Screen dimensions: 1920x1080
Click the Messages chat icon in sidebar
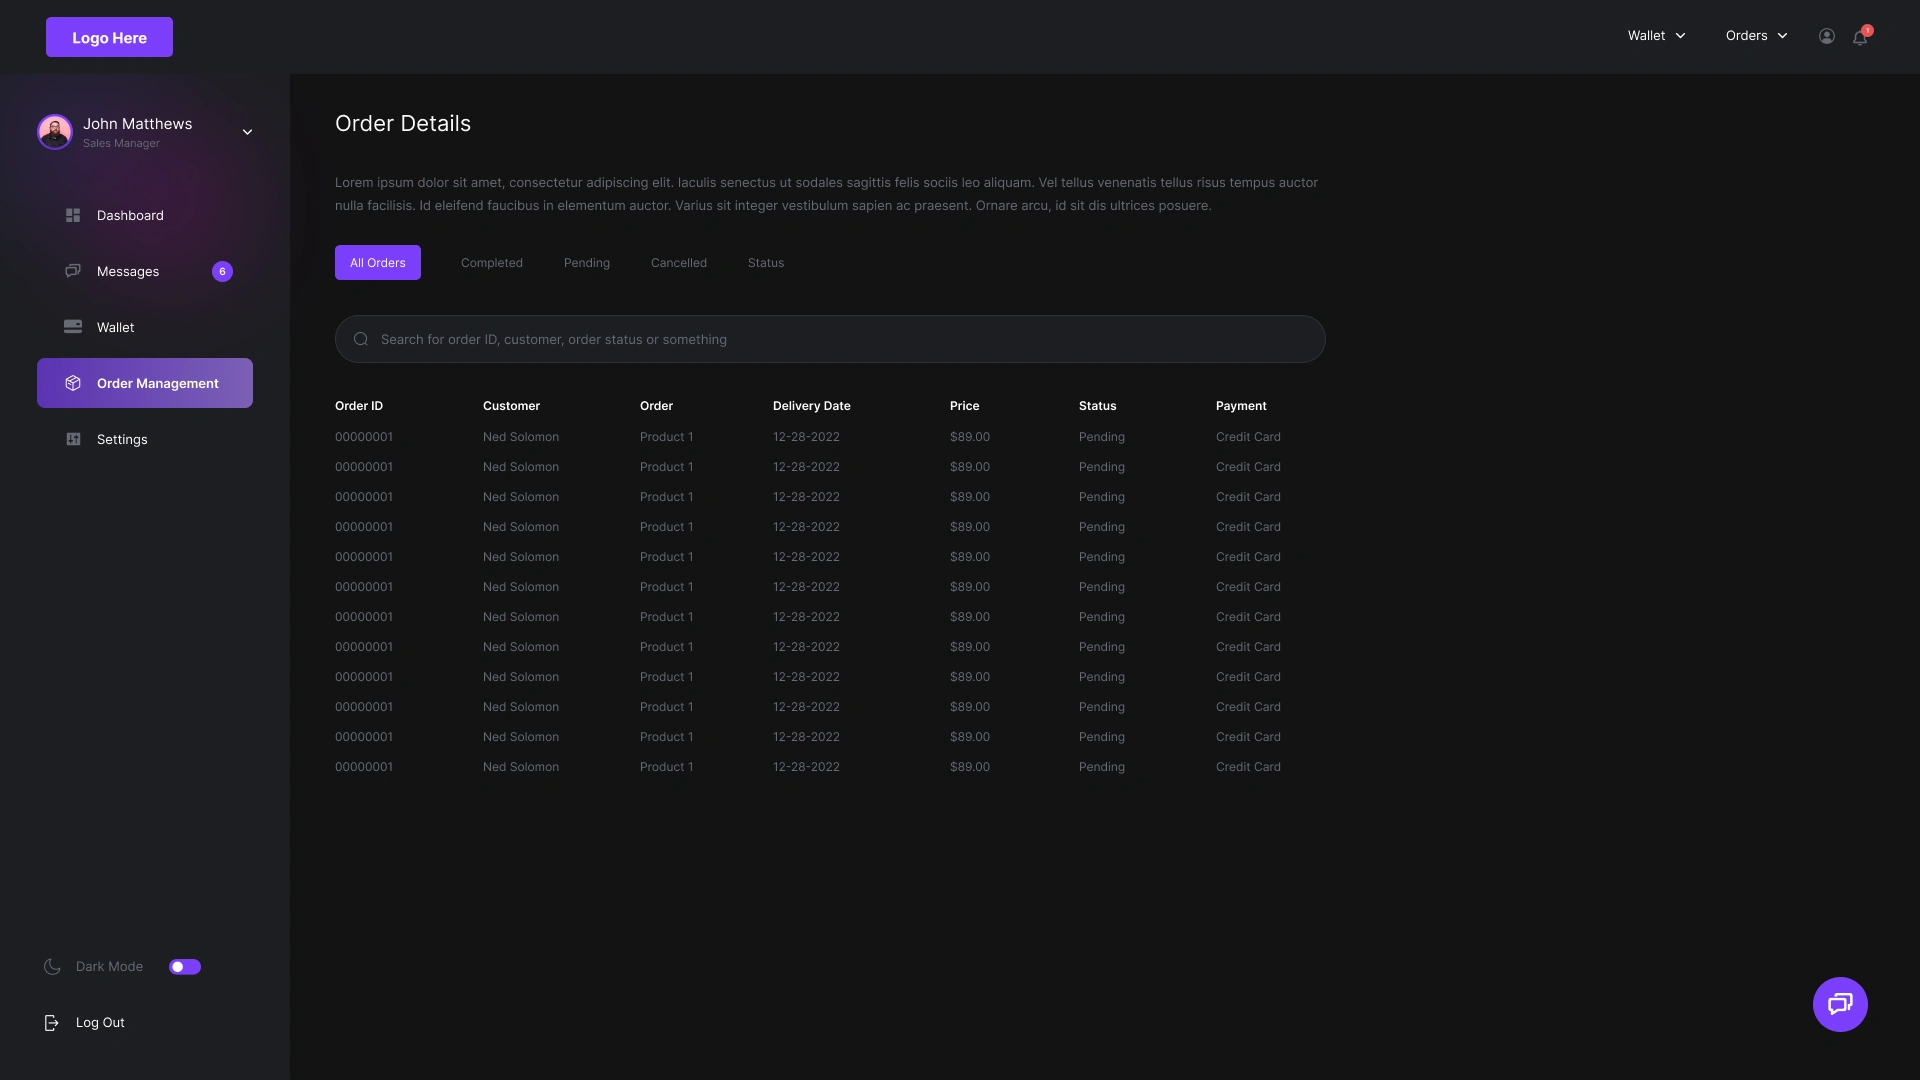[73, 271]
